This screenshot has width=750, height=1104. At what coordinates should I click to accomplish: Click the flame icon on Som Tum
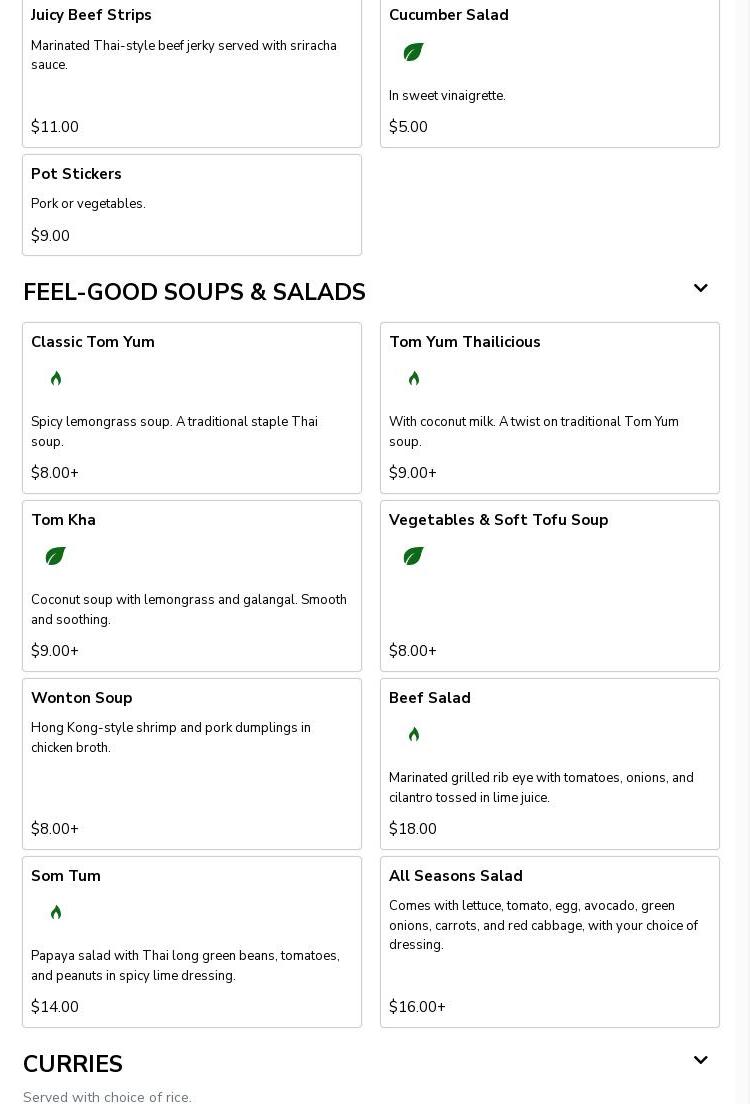(x=56, y=912)
